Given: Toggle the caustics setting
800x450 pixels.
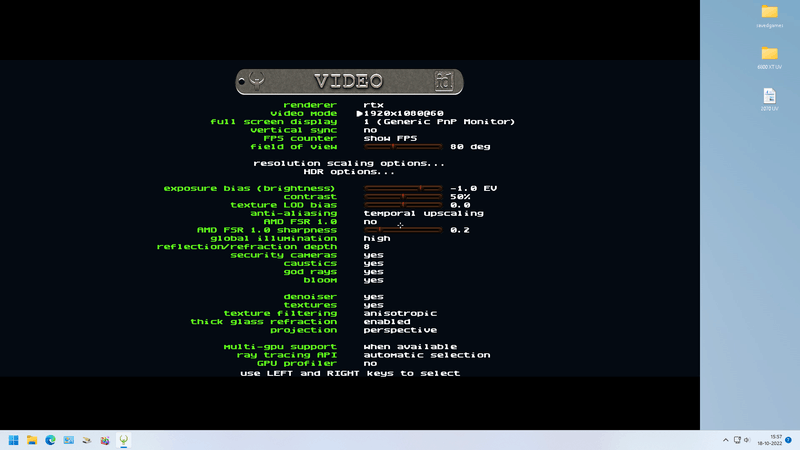Looking at the screenshot, I should point(373,263).
